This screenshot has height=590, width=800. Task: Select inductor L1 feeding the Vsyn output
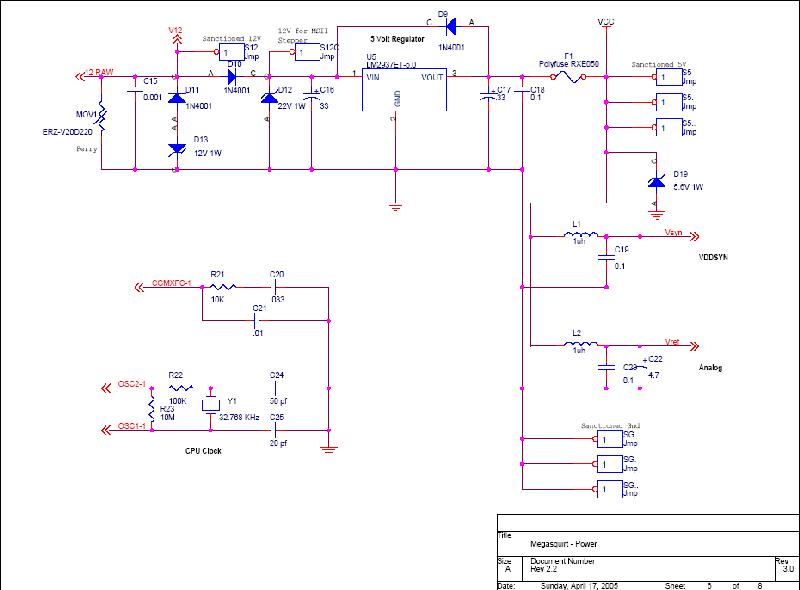(578, 236)
